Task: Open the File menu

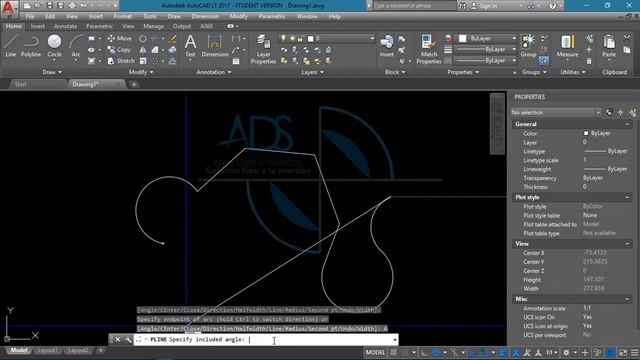Action: 30,16
